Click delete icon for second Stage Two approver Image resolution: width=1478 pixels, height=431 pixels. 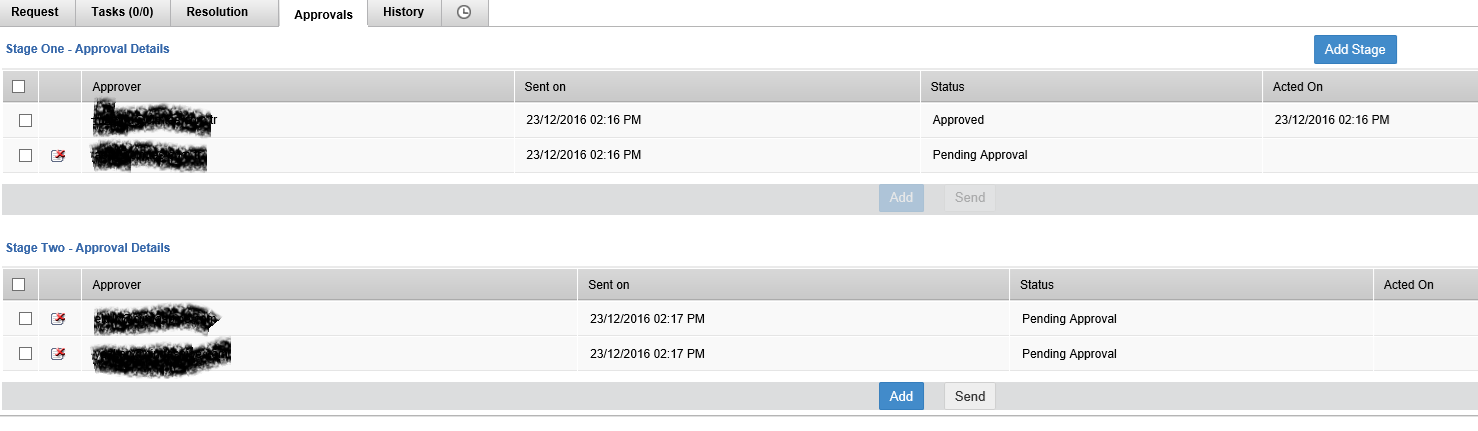58,354
